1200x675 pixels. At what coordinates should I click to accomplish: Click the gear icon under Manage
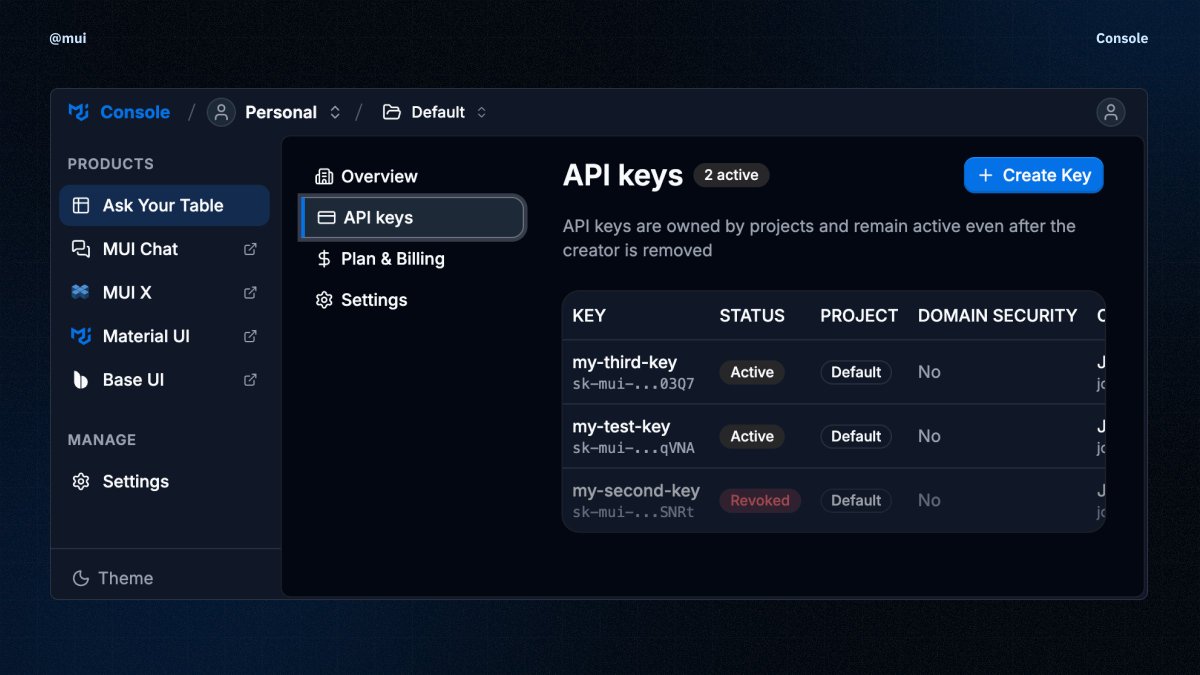point(81,481)
